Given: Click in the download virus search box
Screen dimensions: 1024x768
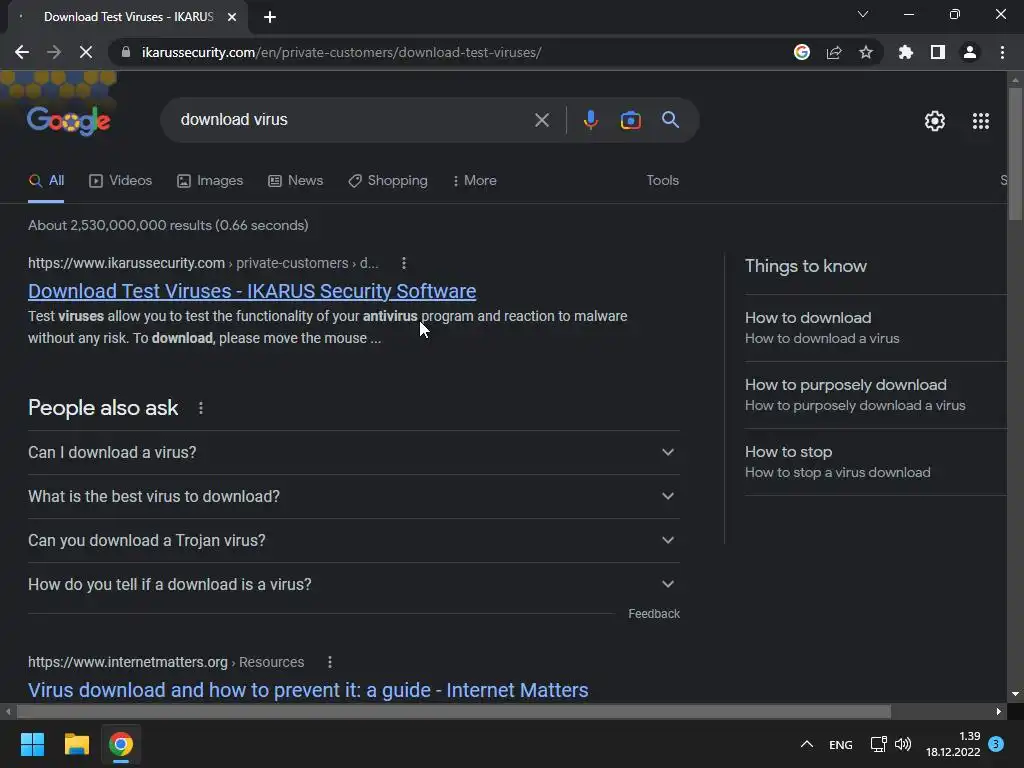Looking at the screenshot, I should (x=353, y=120).
